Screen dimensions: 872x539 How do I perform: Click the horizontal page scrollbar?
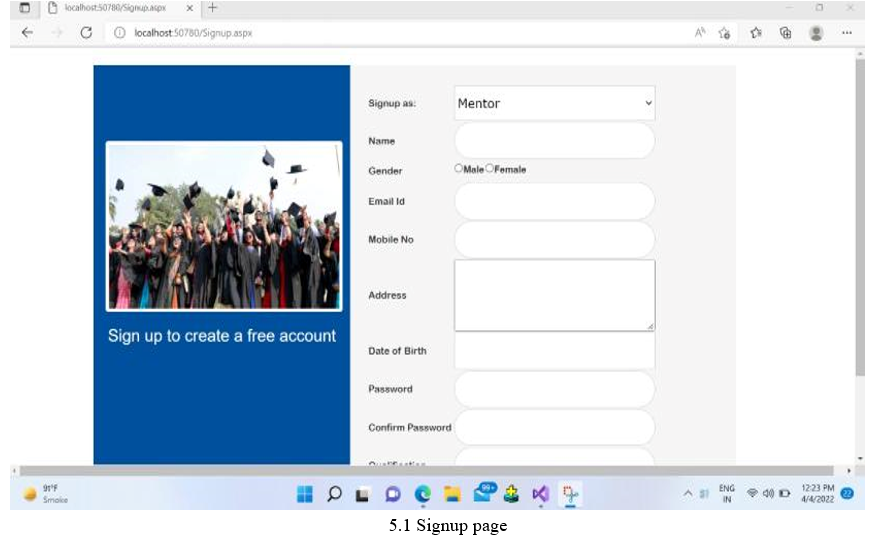click(x=426, y=471)
